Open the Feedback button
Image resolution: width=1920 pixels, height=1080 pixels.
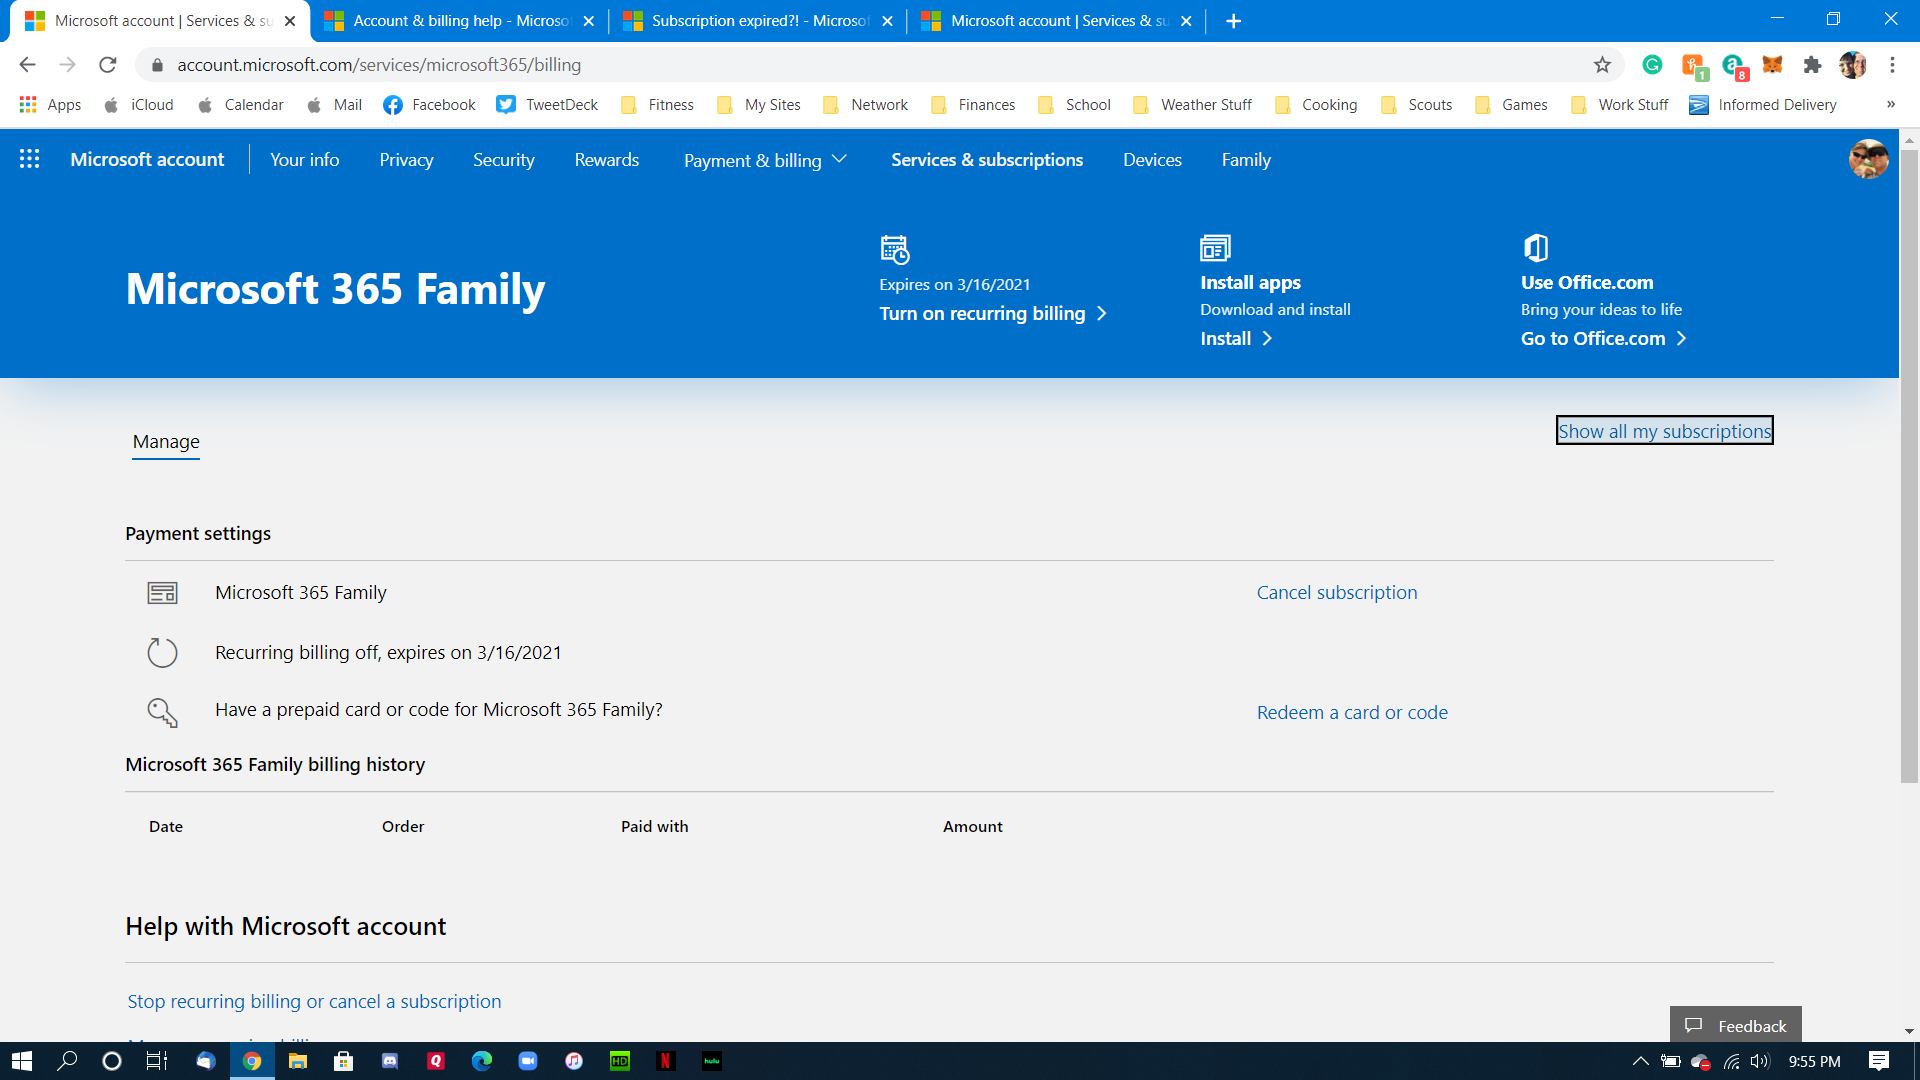pos(1735,1025)
